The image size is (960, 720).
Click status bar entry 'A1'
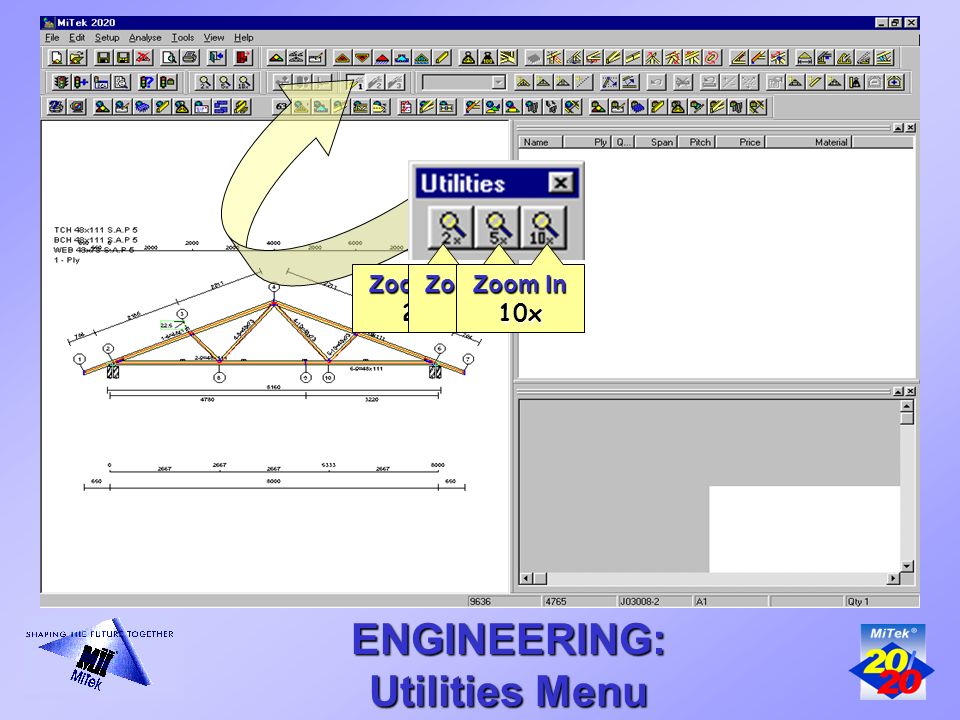click(x=702, y=601)
